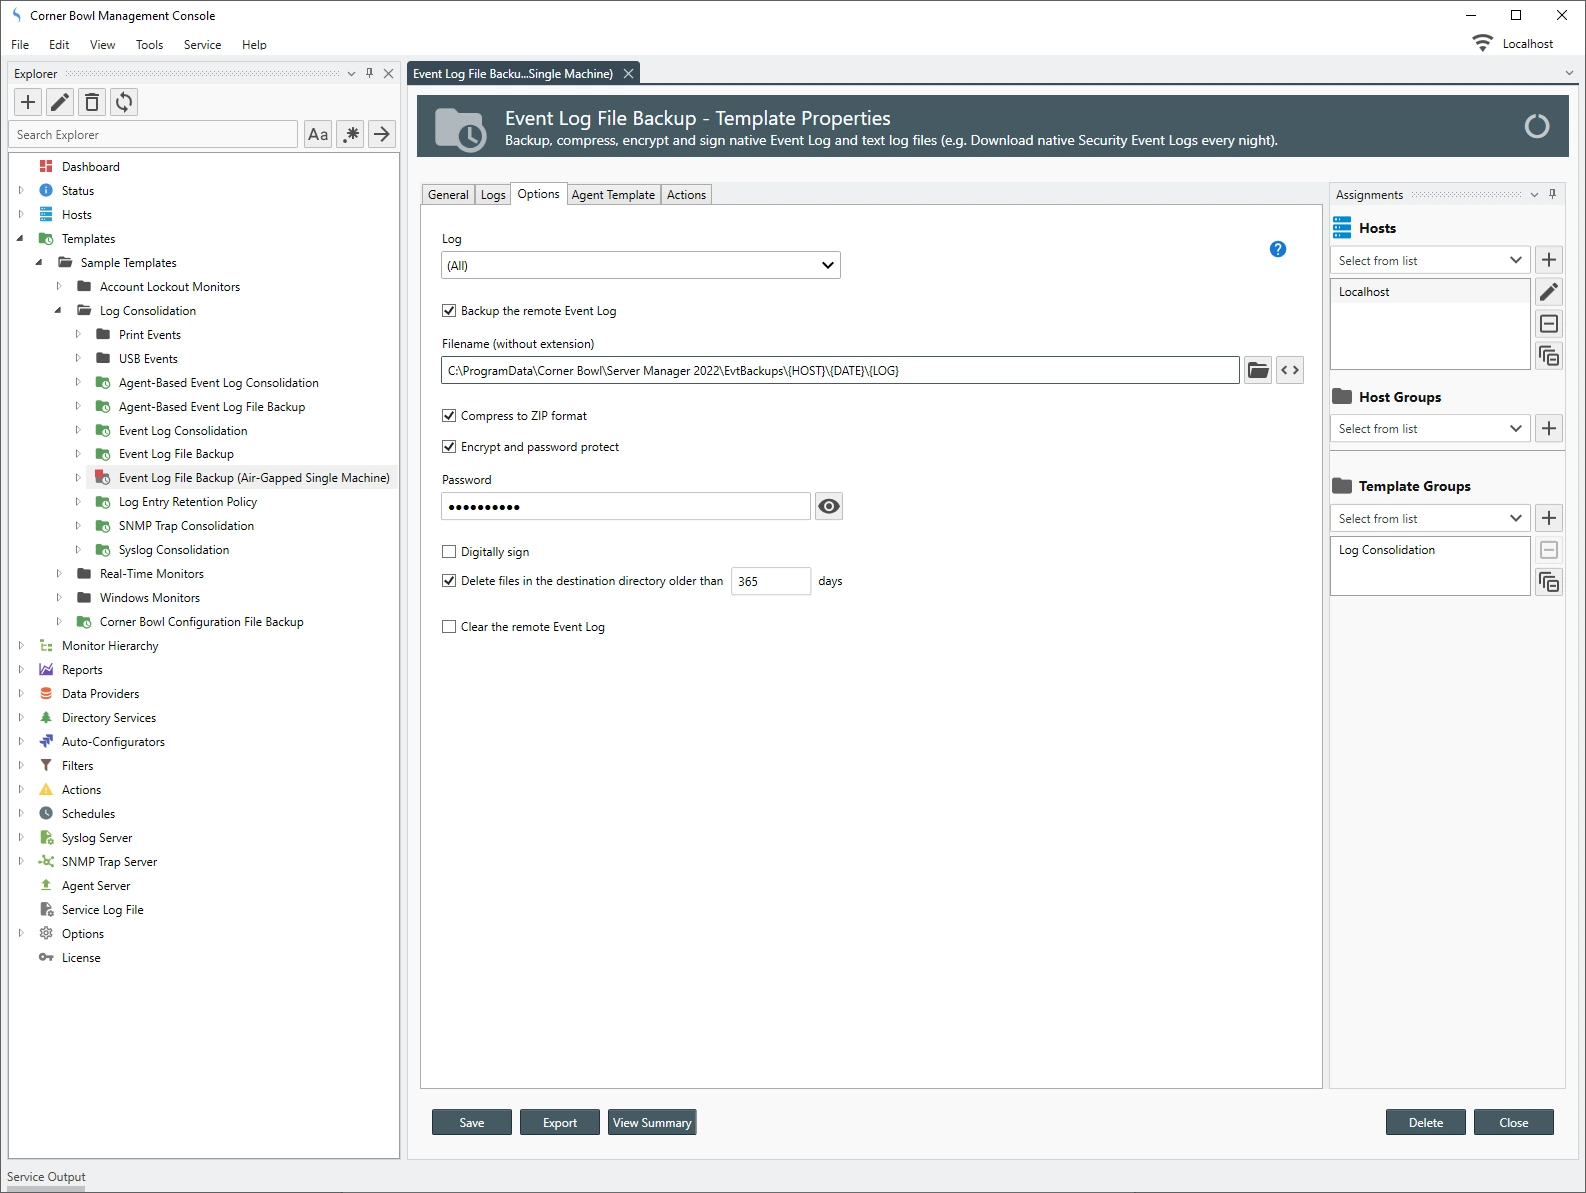
Task: Click the pencil edit icon in Explorer toolbar
Action: pyautogui.click(x=60, y=102)
